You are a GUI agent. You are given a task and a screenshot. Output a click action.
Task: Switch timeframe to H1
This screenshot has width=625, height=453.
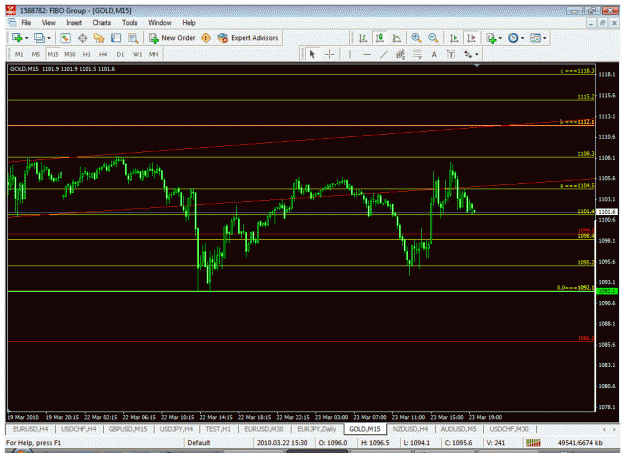tap(86, 54)
